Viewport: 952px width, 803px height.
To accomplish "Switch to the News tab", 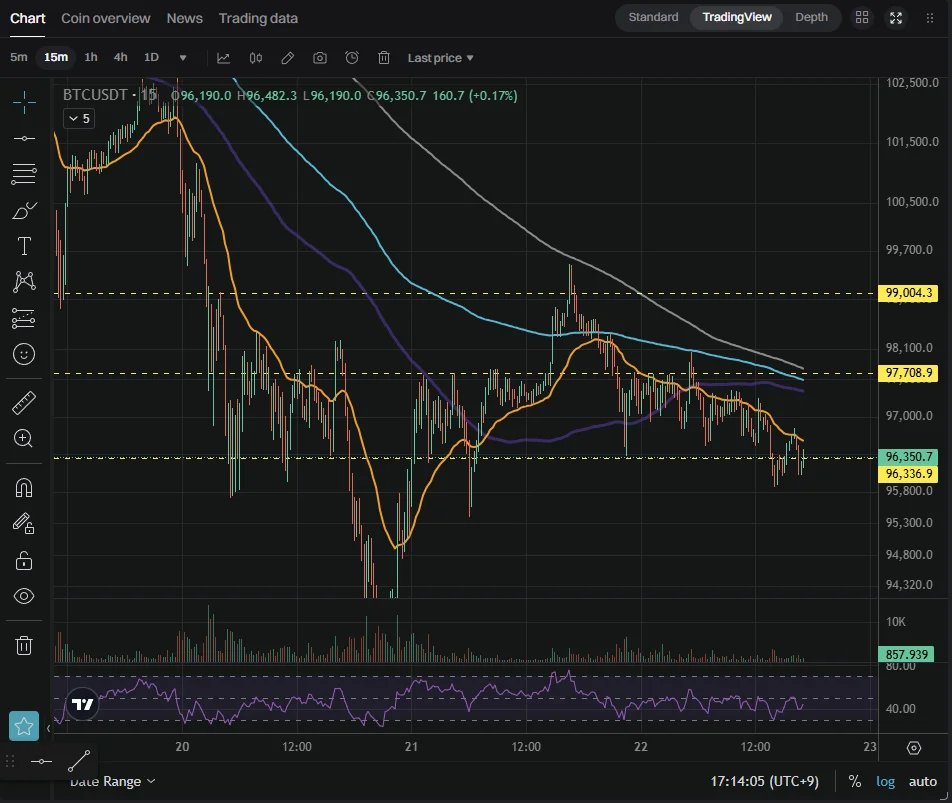I will pos(185,18).
